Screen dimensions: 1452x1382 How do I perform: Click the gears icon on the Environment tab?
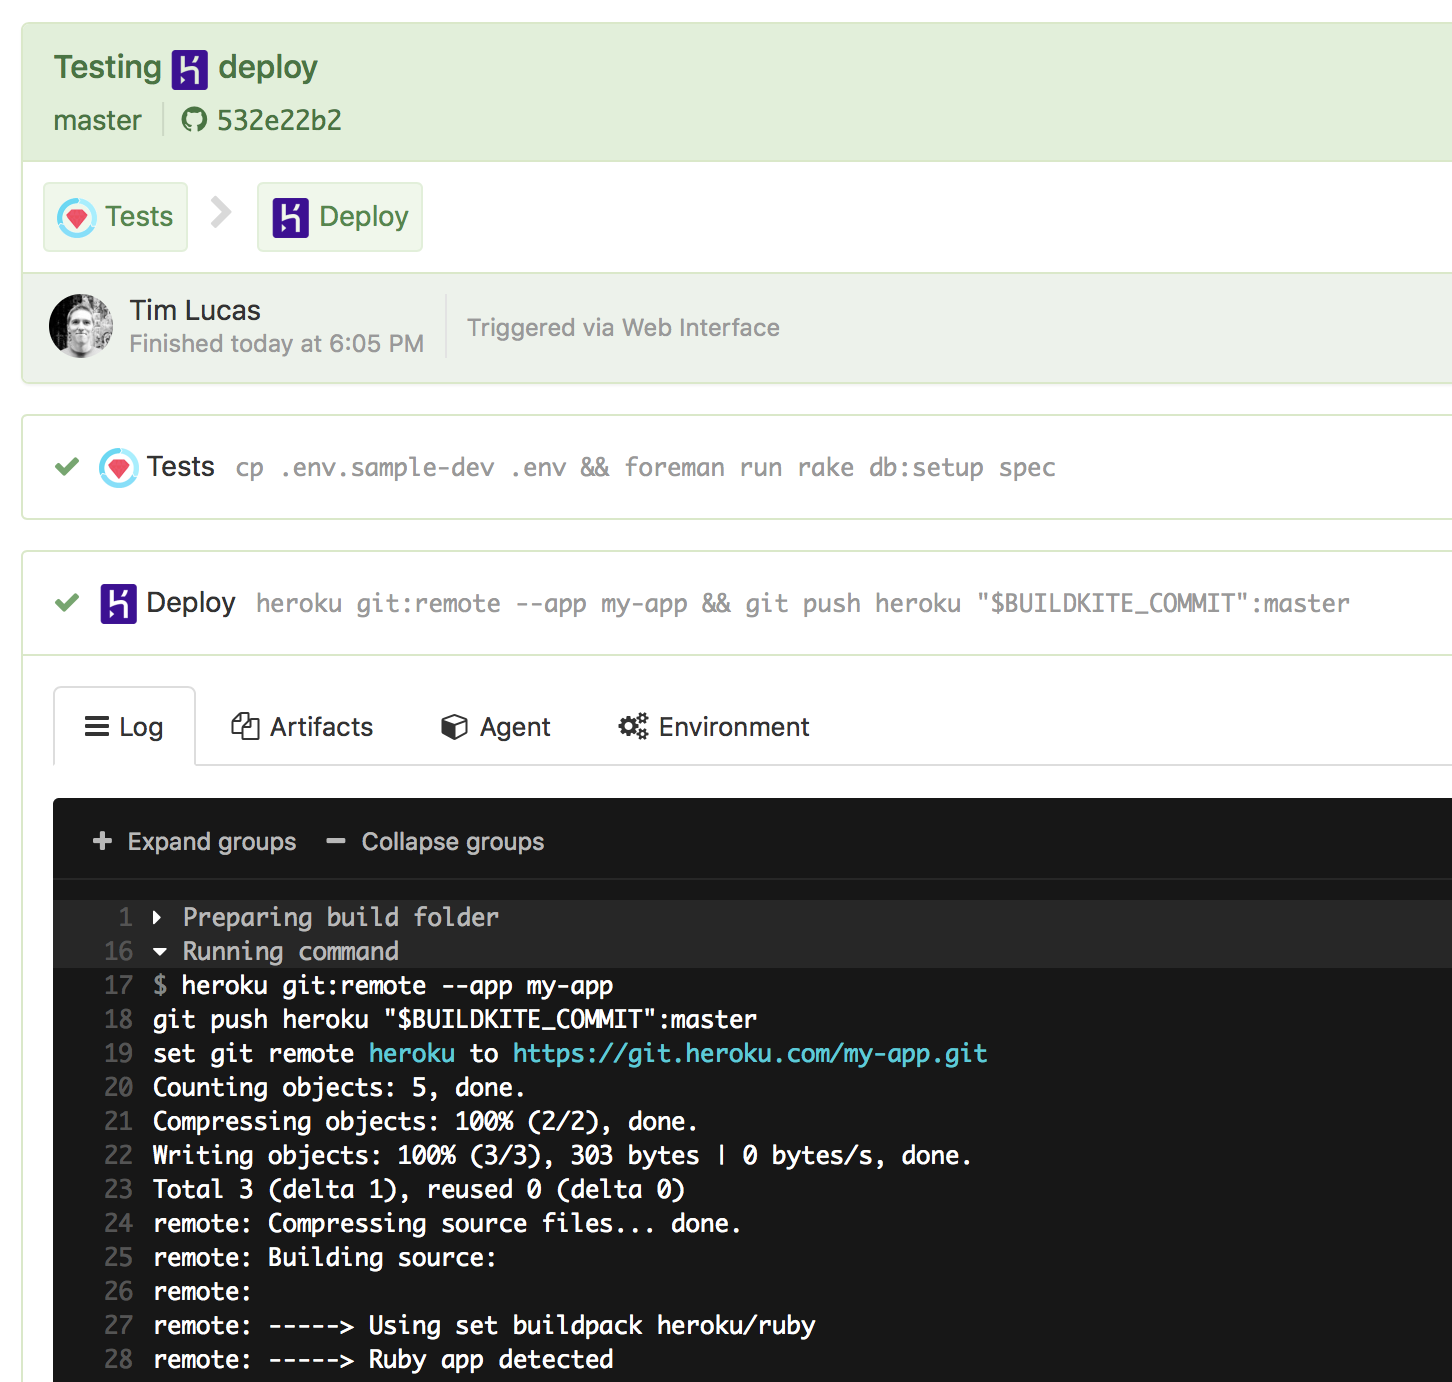coord(632,726)
